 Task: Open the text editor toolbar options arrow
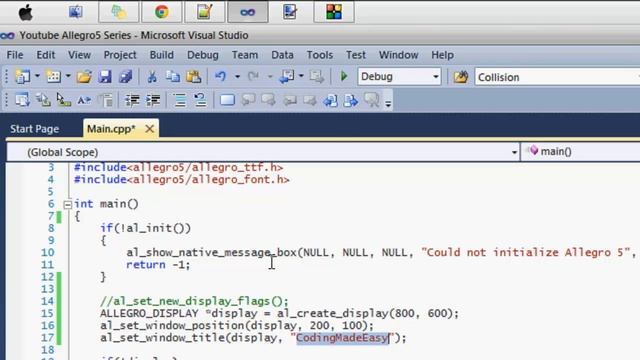pos(388,103)
